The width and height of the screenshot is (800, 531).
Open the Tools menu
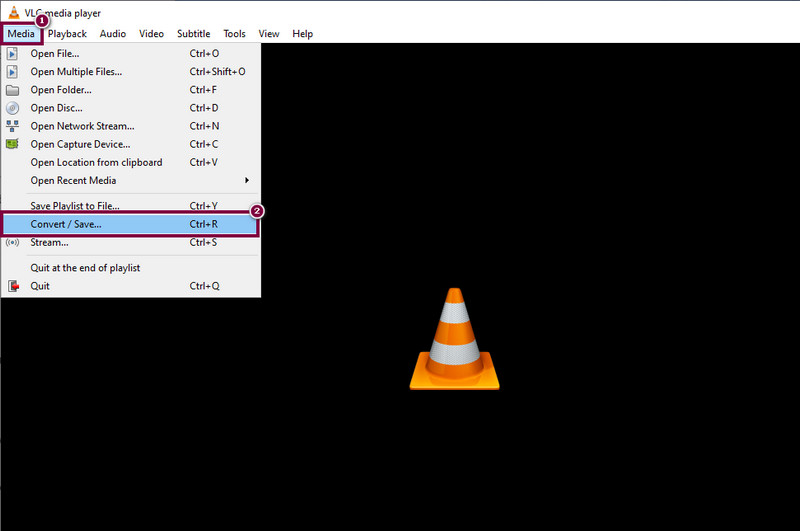(234, 34)
